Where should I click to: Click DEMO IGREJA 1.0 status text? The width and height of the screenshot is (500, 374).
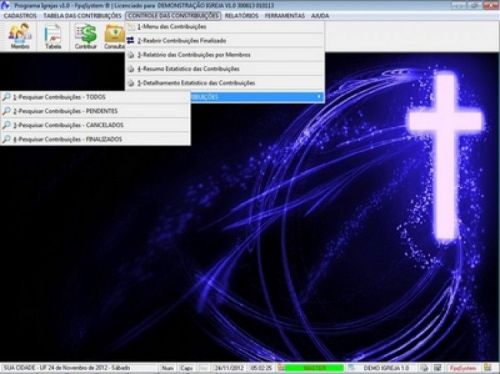(x=386, y=368)
